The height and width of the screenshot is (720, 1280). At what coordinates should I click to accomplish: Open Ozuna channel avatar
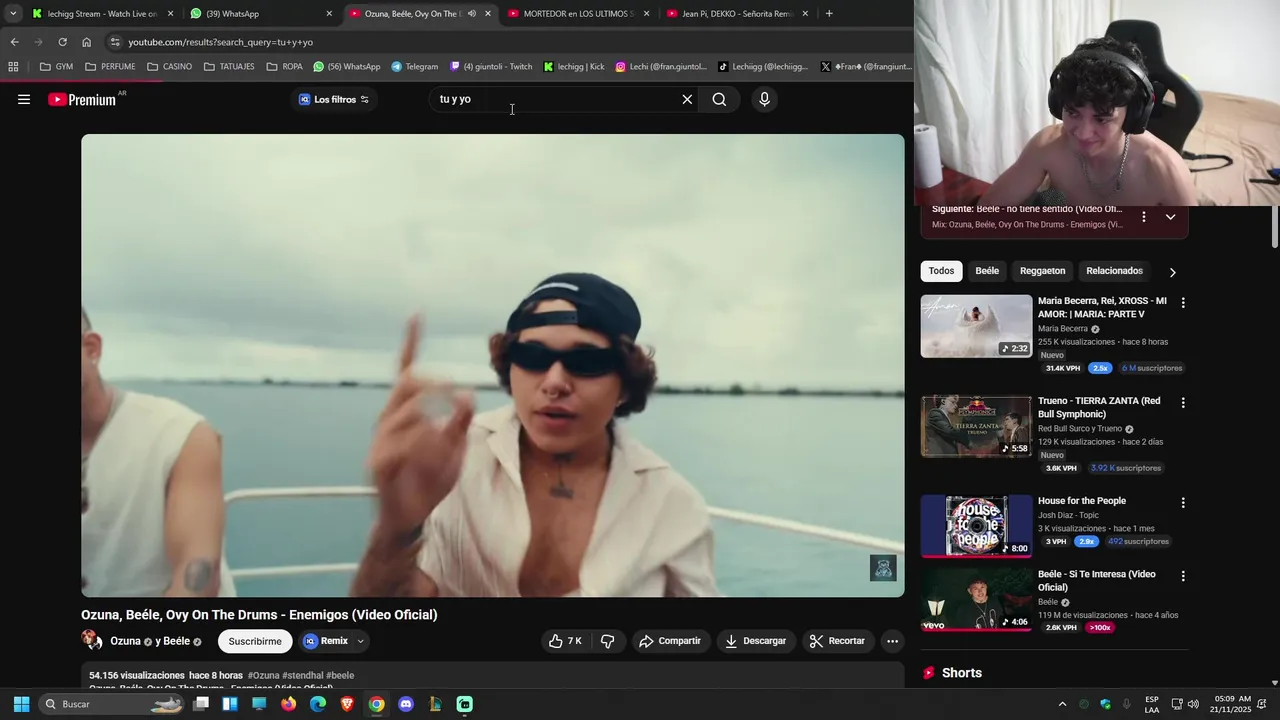(91, 640)
